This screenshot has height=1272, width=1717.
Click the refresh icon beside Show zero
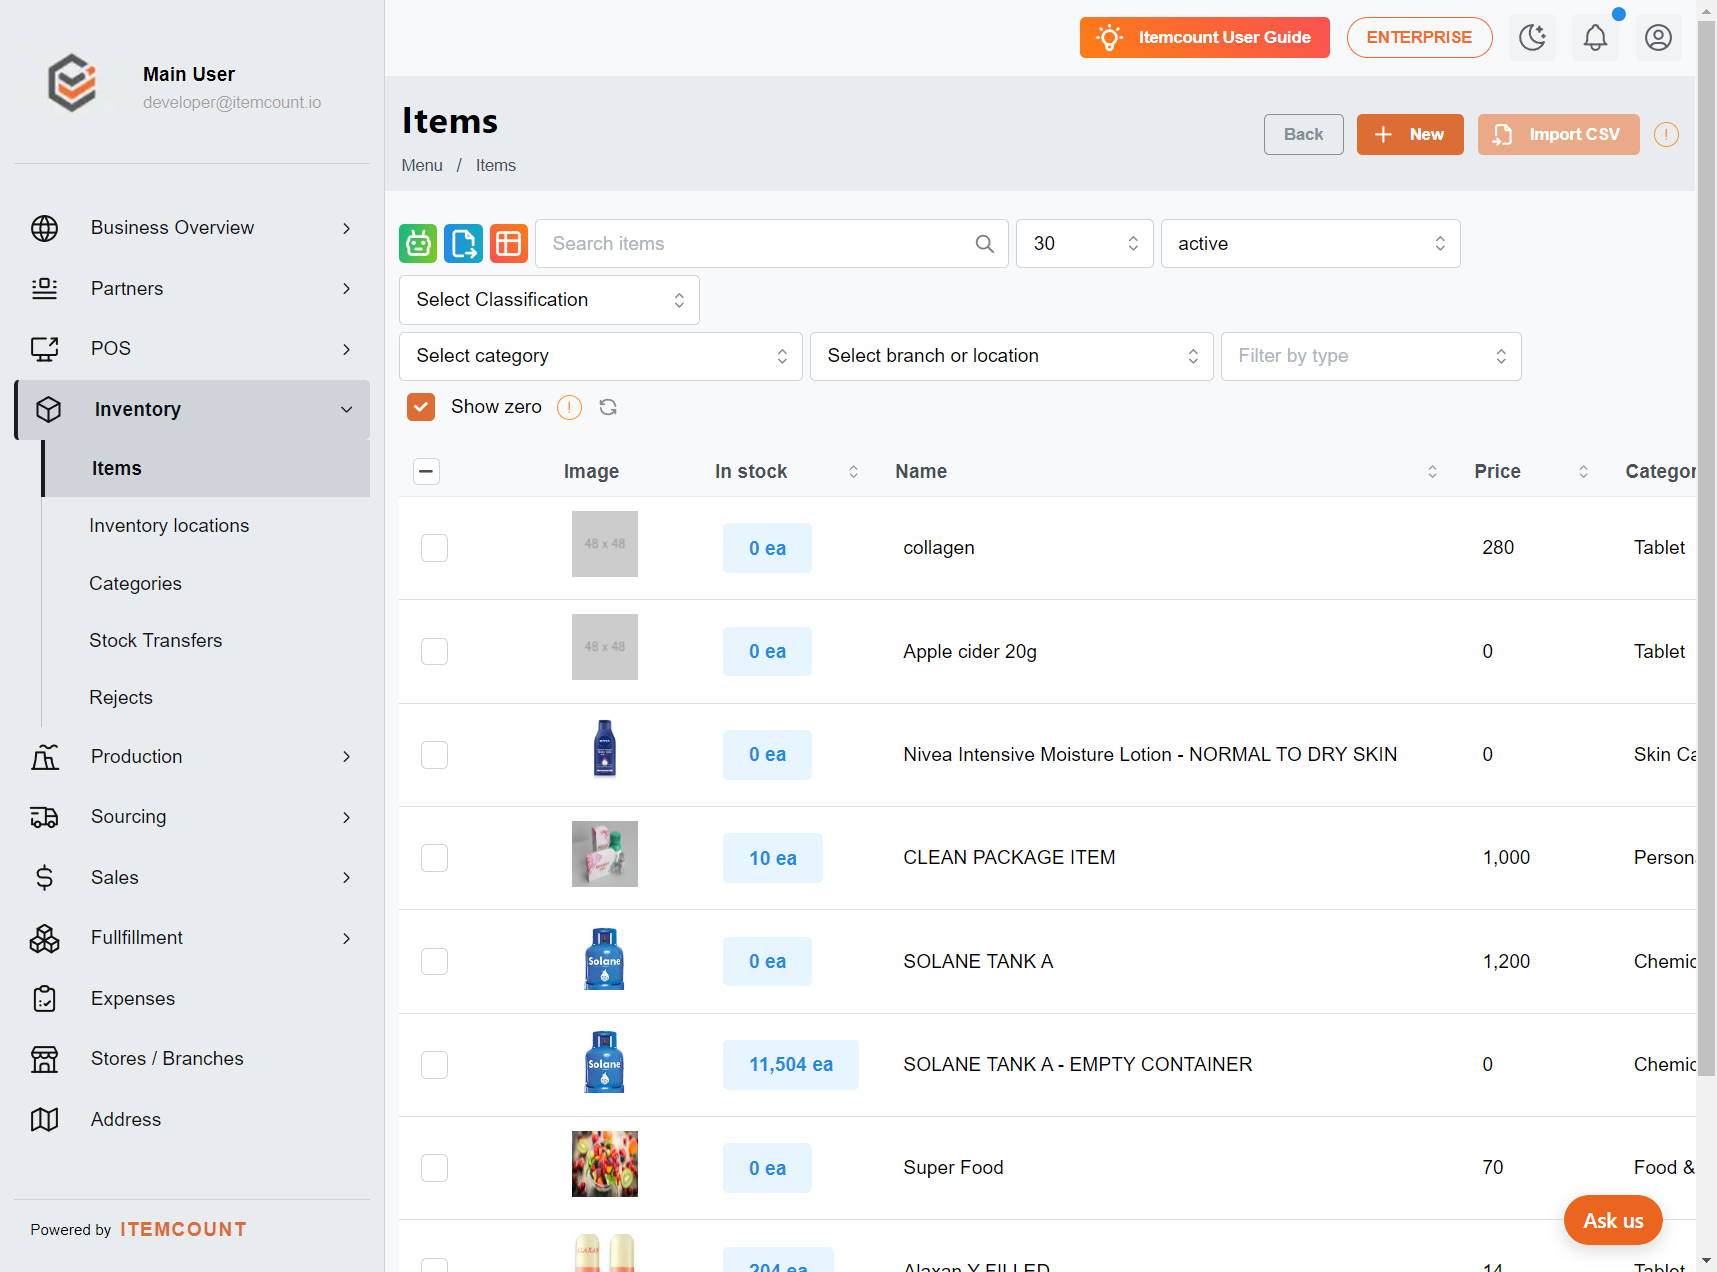point(608,407)
